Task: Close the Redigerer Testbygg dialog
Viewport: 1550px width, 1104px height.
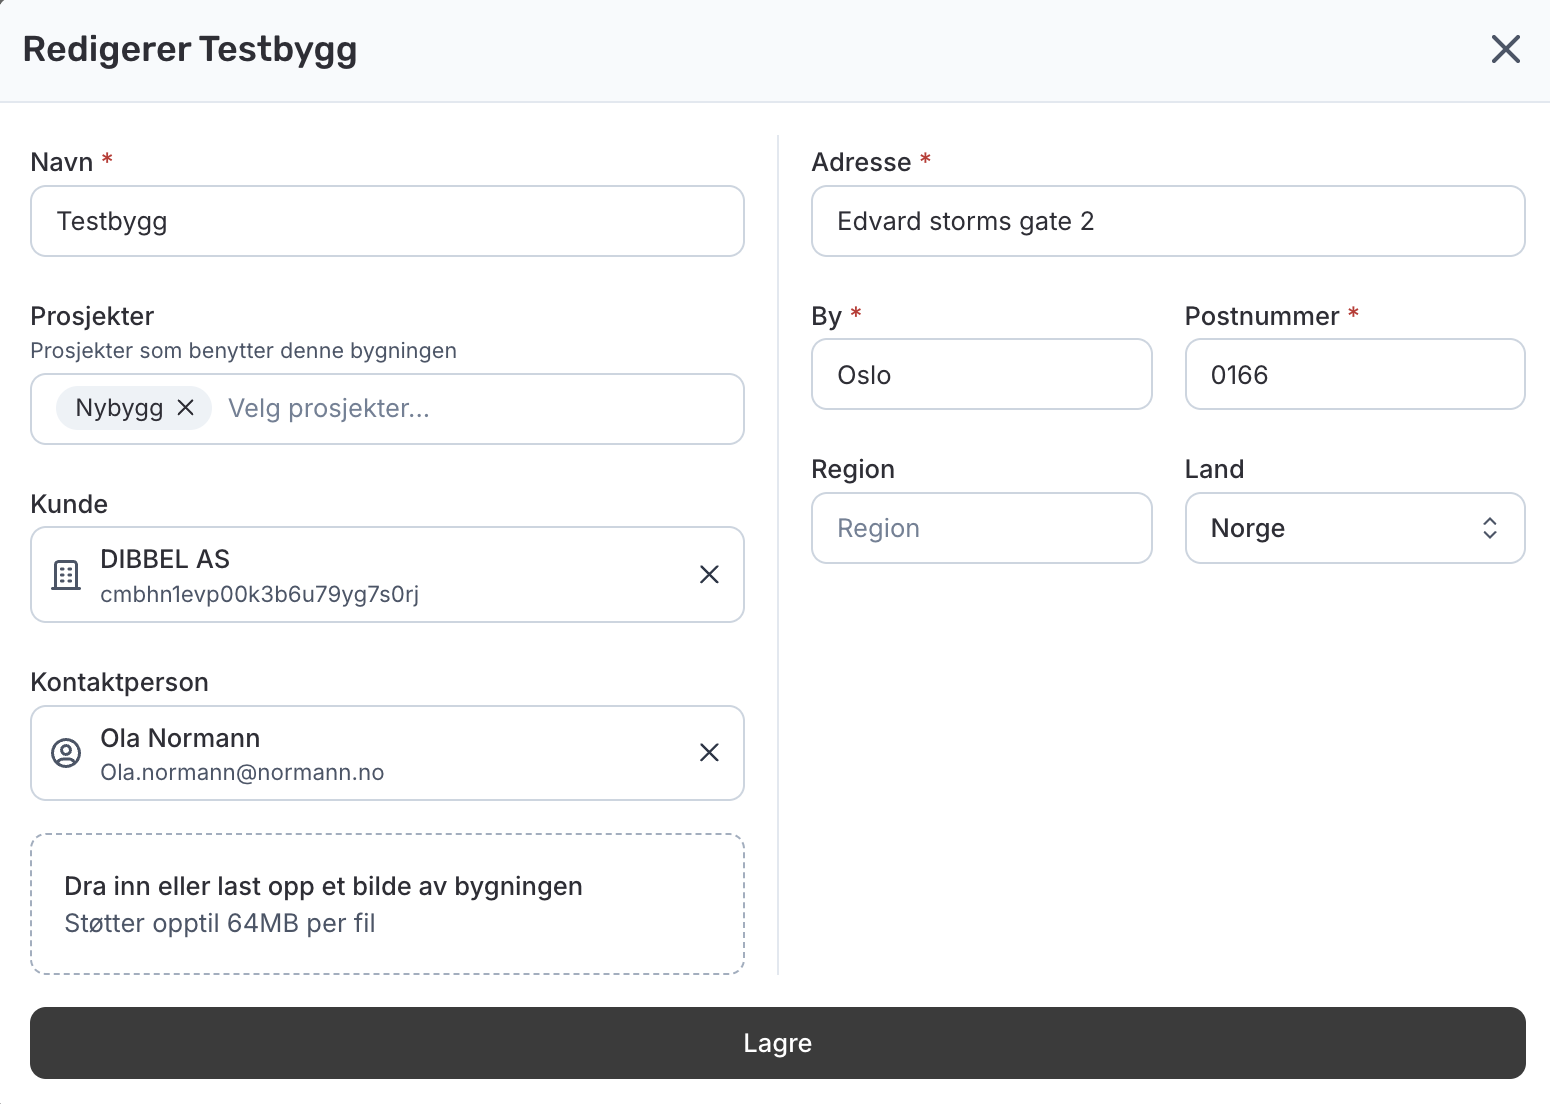Action: [x=1505, y=49]
